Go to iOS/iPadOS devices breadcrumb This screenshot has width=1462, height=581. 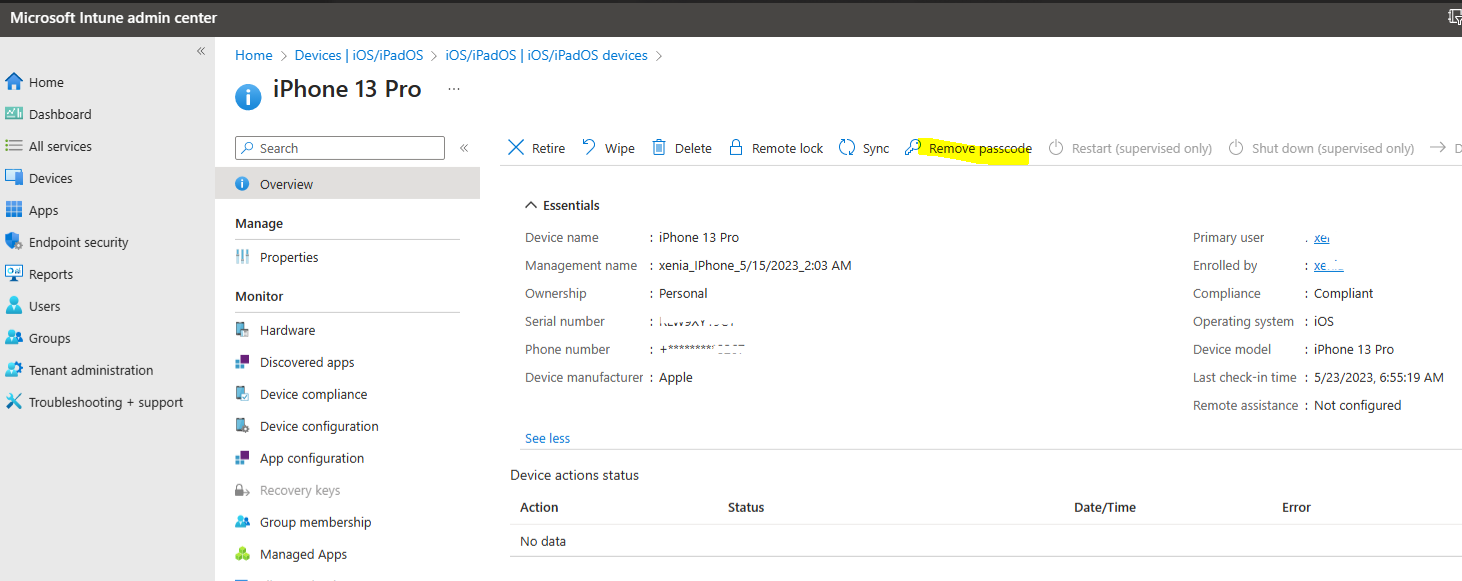point(547,55)
